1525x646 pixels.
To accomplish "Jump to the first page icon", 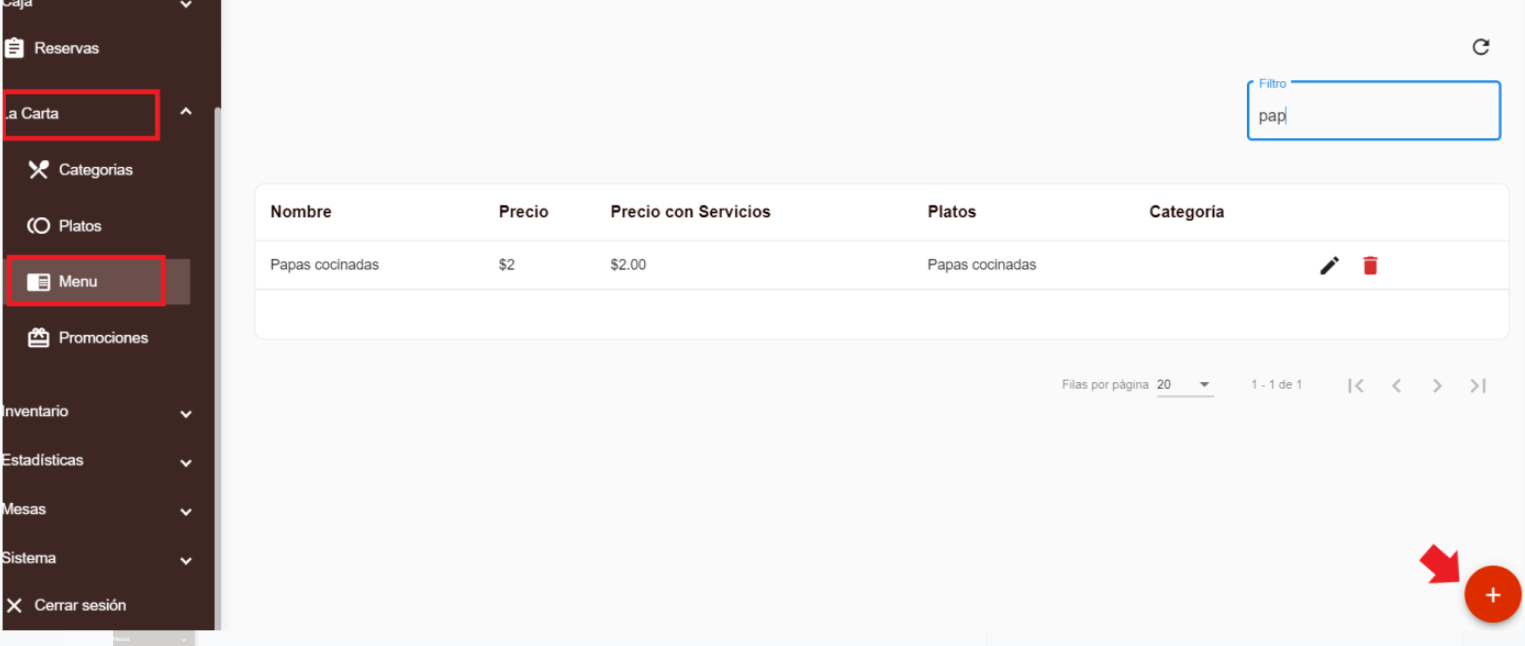I will pos(1356,386).
